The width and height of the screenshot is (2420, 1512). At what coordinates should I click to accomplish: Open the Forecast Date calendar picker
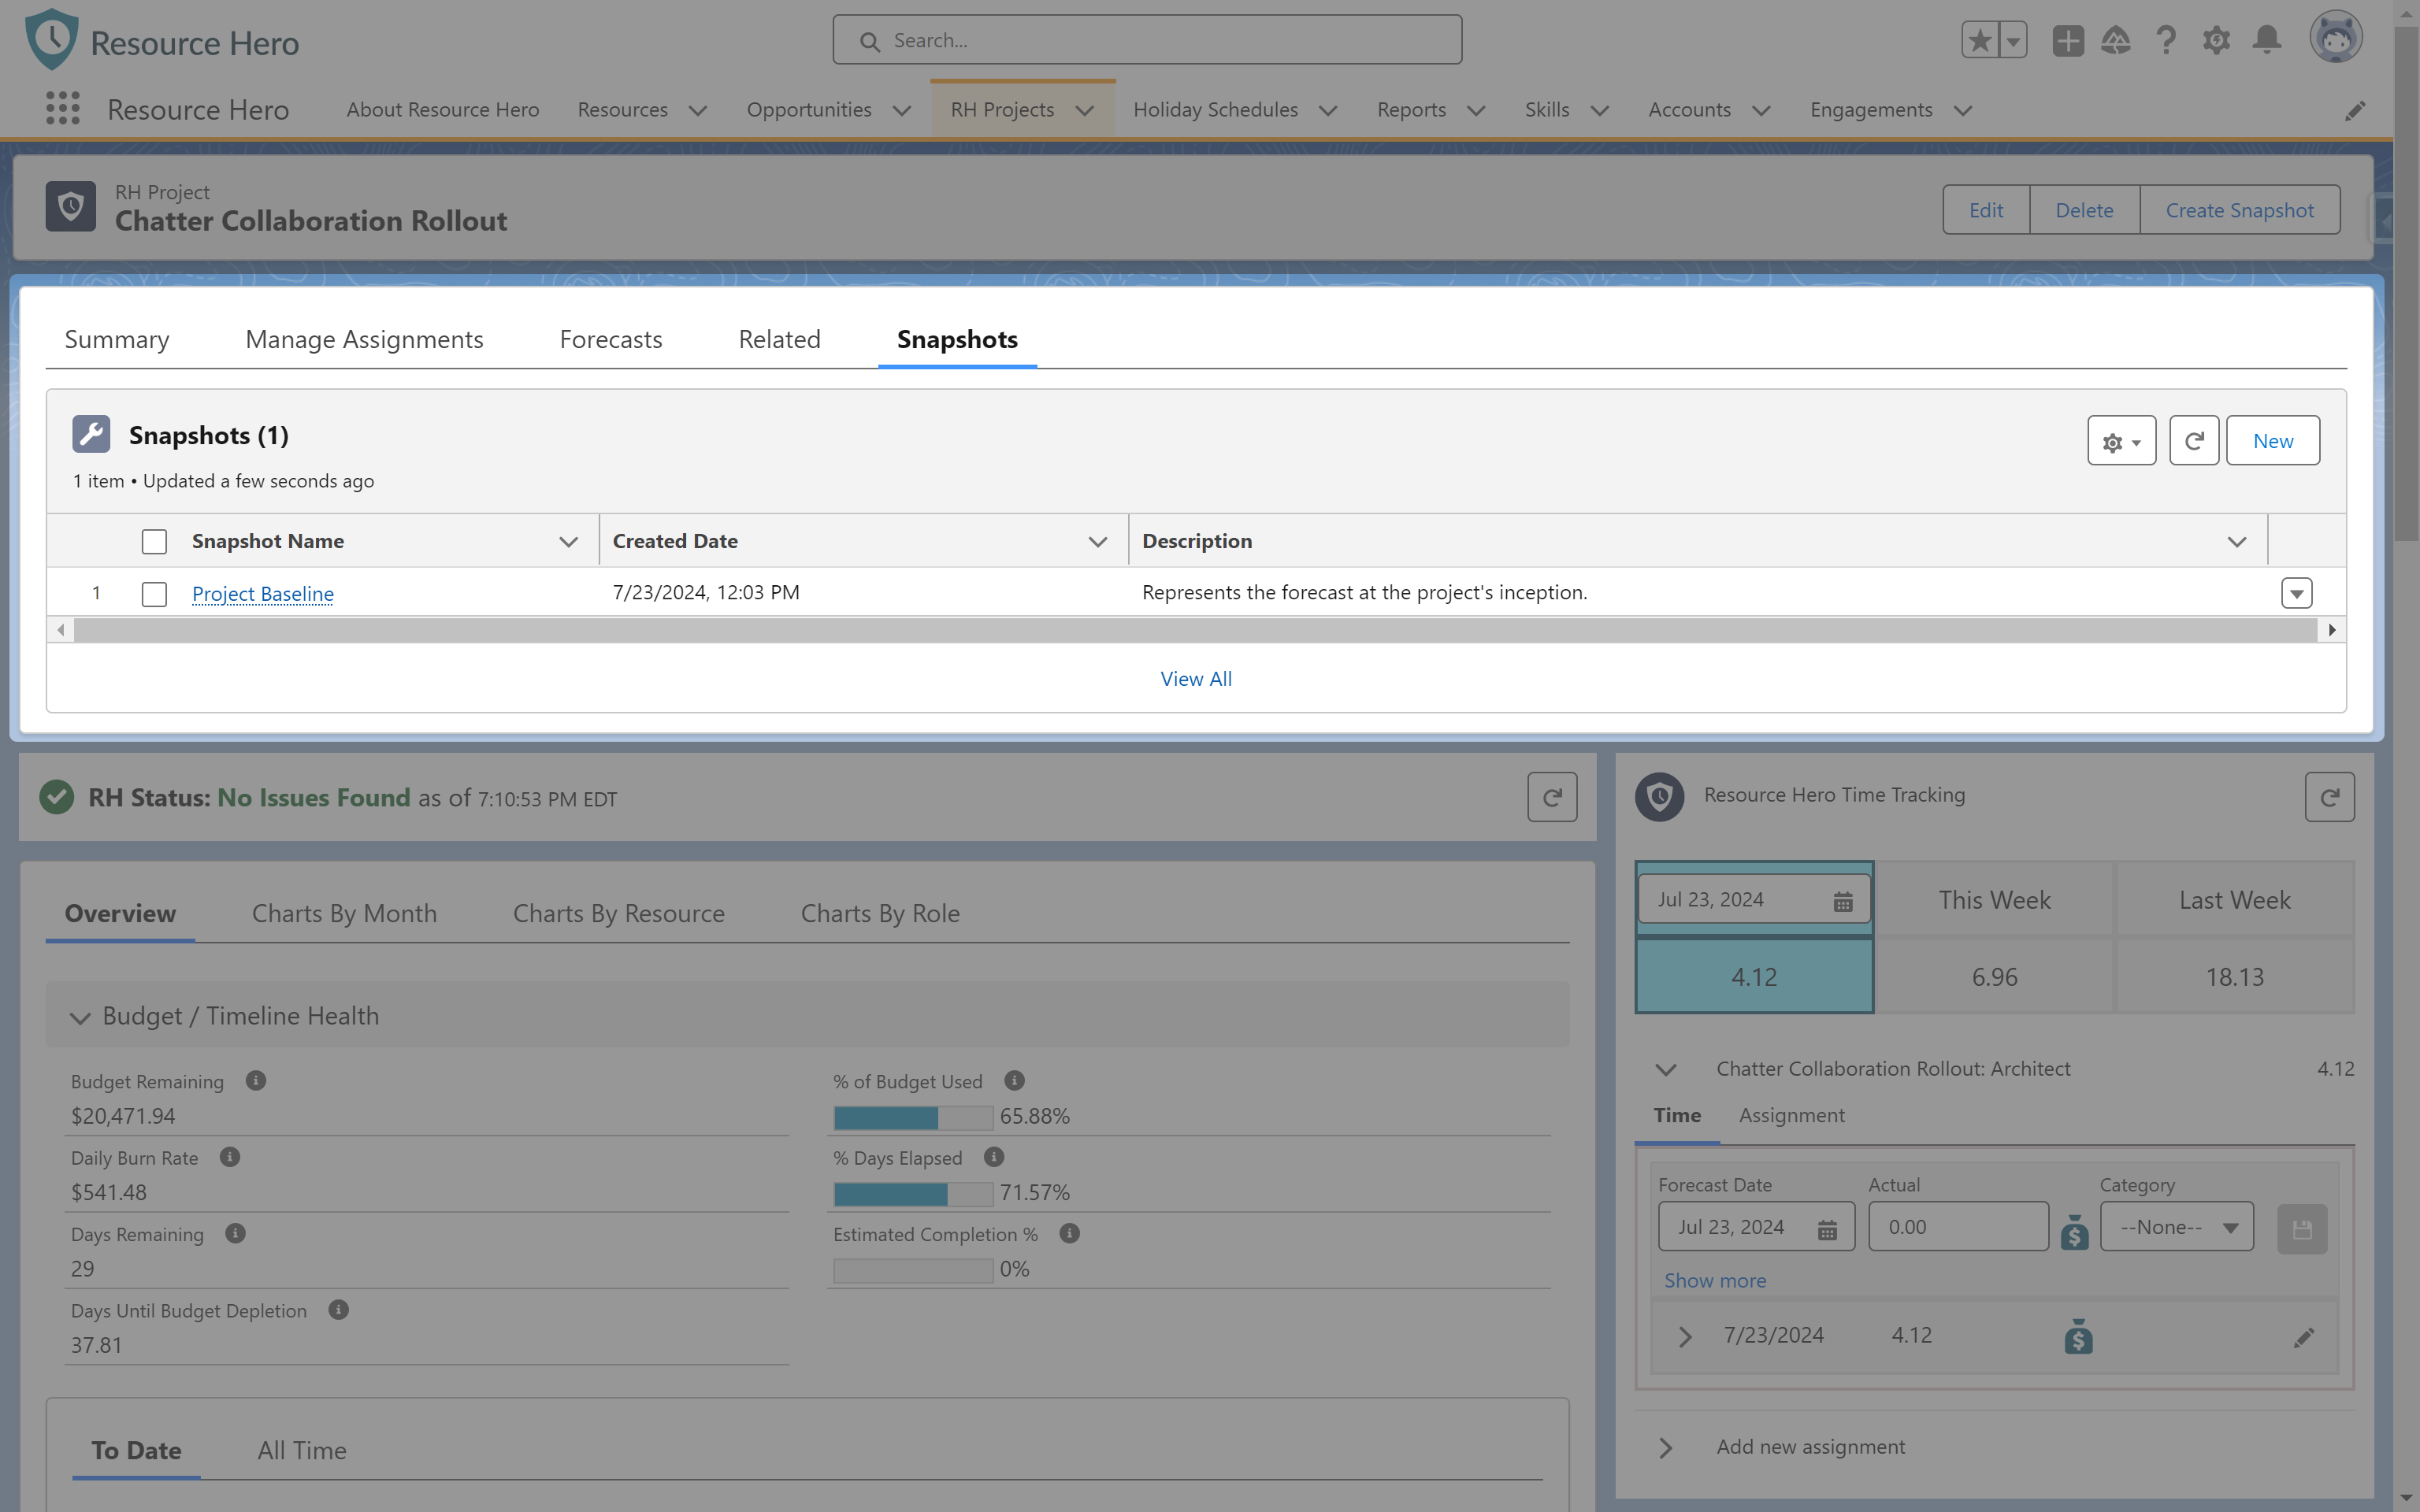(x=1827, y=1229)
